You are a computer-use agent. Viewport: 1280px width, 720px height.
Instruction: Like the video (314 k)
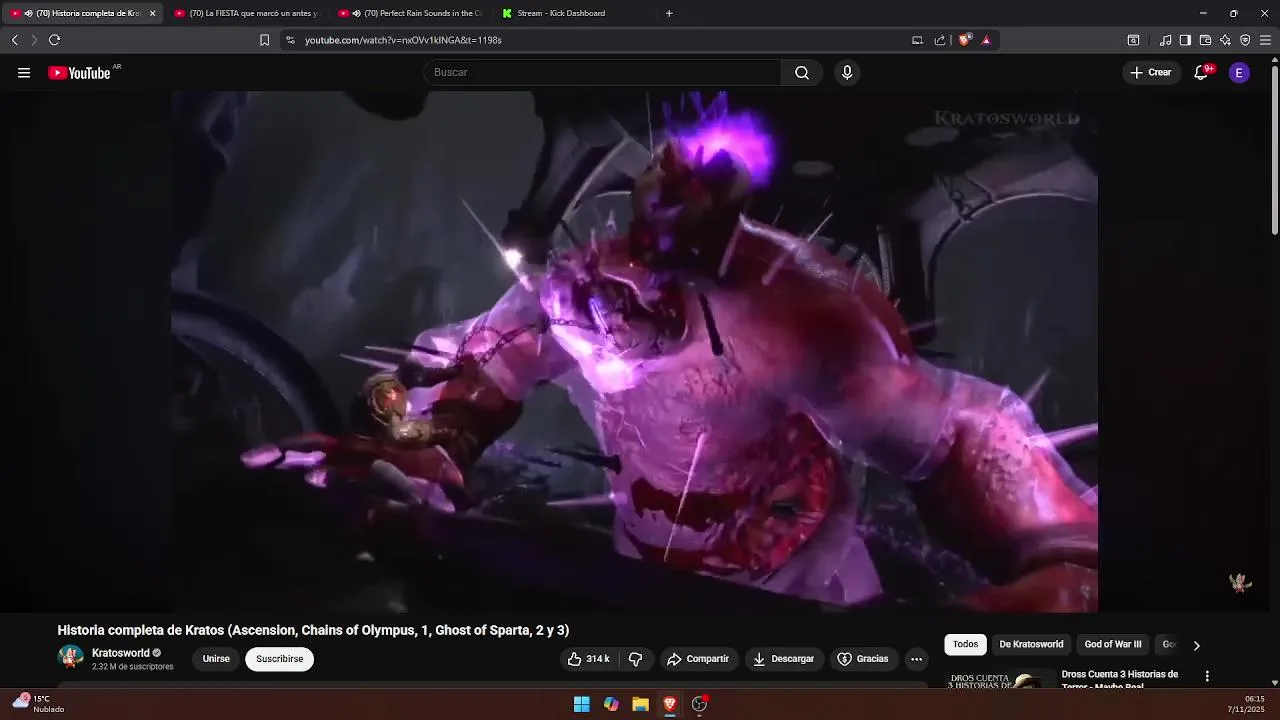click(x=588, y=659)
